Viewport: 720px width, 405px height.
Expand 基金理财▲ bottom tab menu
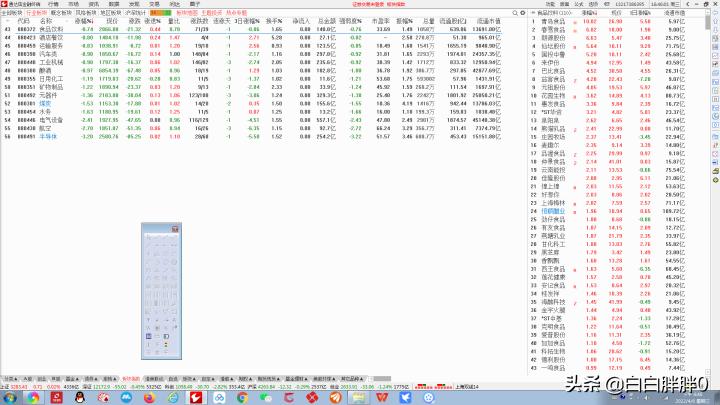[x=297, y=379]
